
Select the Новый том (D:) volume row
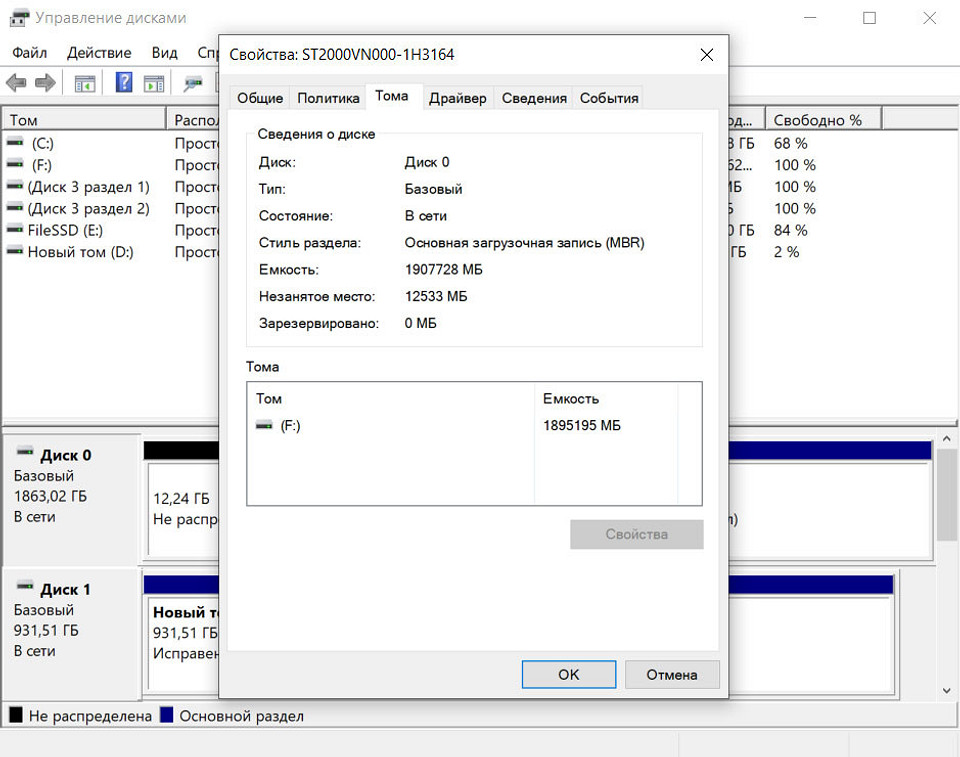pyautogui.click(x=80, y=252)
